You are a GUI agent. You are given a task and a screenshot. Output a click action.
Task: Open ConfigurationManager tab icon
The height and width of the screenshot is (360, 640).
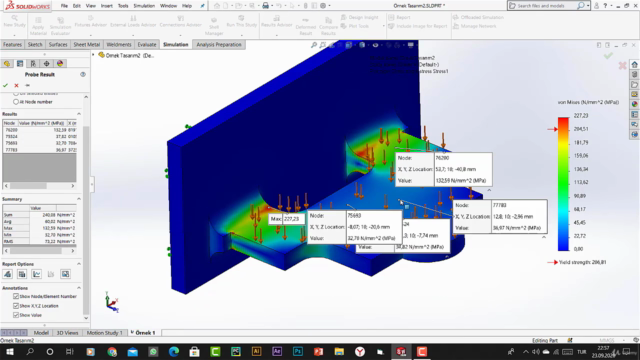tap(33, 64)
